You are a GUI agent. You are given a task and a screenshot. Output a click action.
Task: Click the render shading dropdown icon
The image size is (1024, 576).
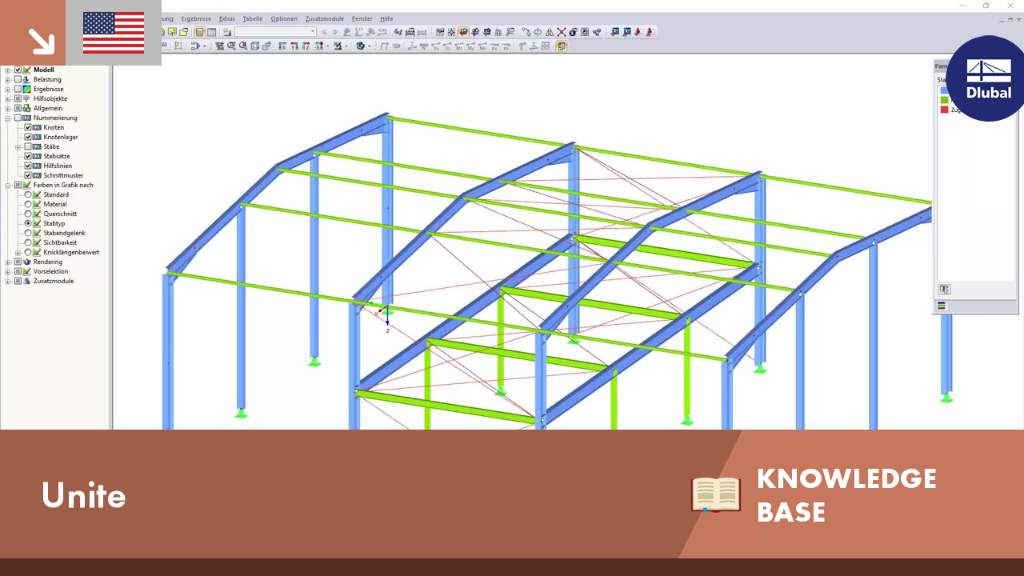point(361,46)
